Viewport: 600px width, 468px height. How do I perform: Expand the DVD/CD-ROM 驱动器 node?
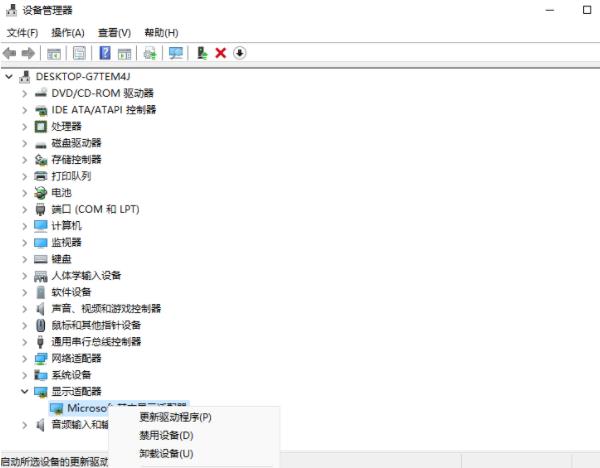(24, 93)
